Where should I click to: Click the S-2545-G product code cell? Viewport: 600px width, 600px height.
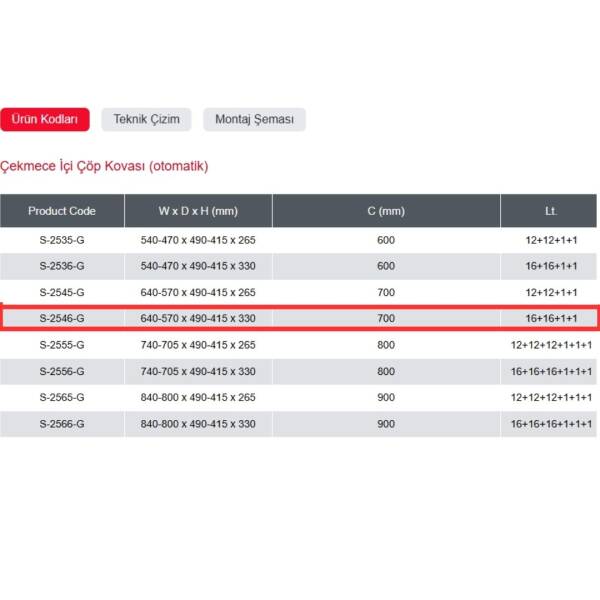coord(62,292)
